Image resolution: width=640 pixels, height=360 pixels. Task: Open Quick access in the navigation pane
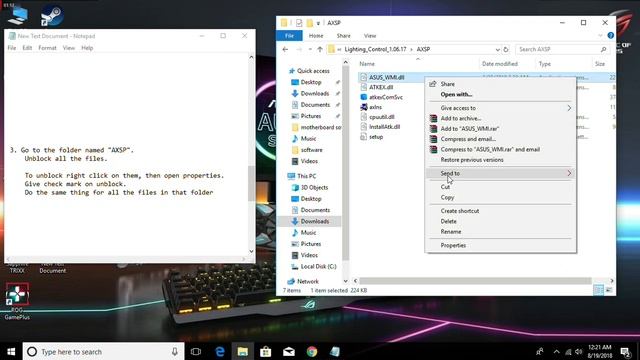[x=313, y=71]
